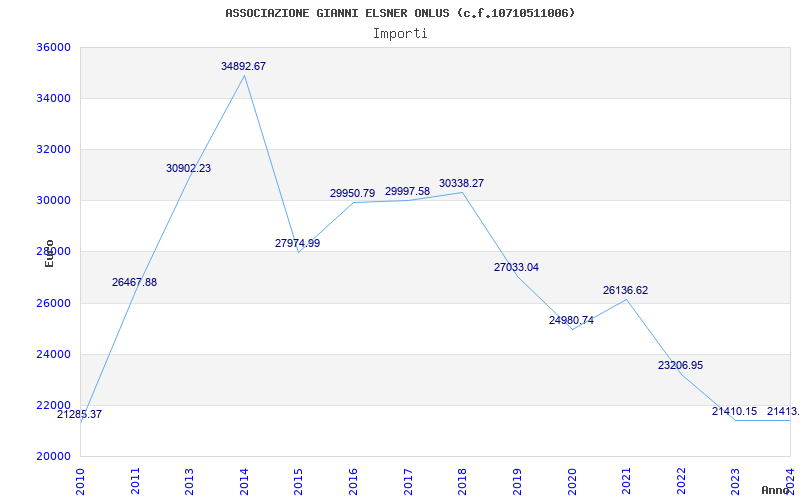Select the 21410.15 data label
Viewport: 800px width, 500px height.
(735, 411)
